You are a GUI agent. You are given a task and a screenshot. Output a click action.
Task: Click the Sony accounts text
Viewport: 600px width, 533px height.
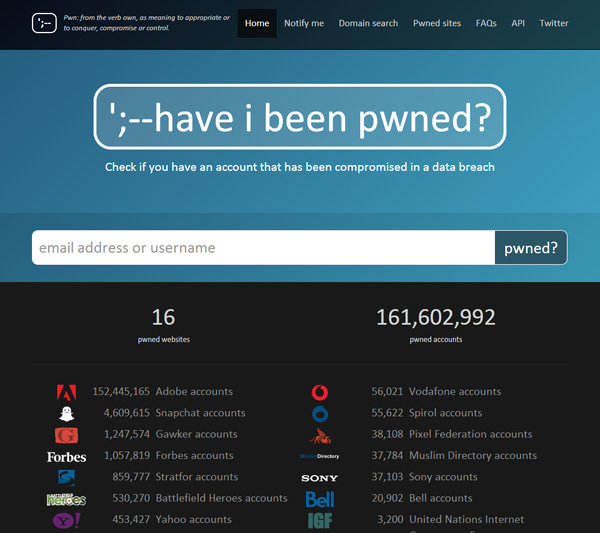pos(443,477)
